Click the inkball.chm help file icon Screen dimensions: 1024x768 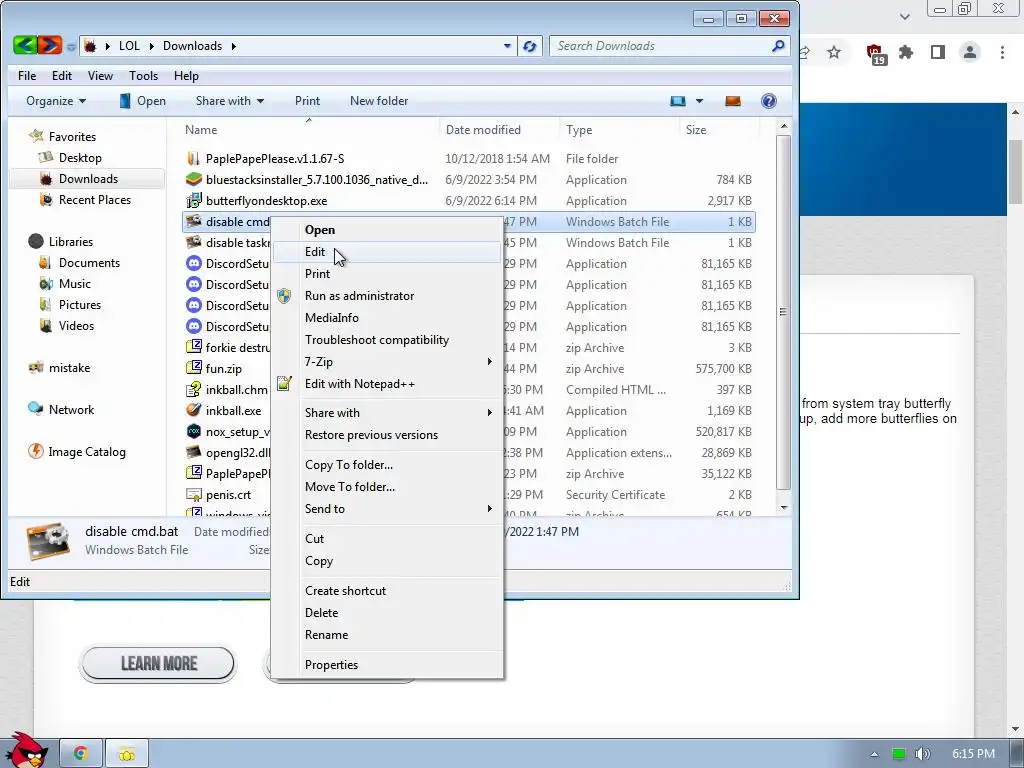[x=194, y=390]
